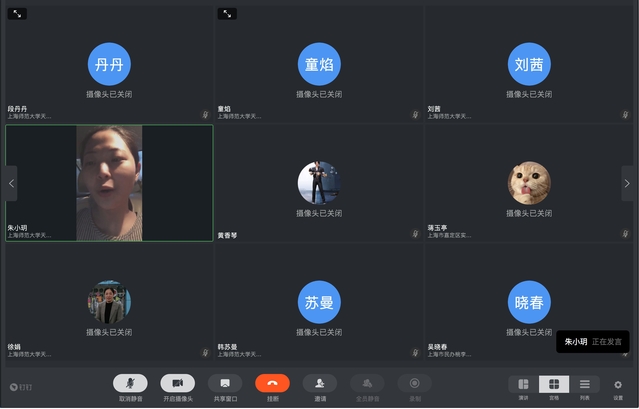This screenshot has height=409, width=639.
Task: Expand 童焰's video tile to fullscreen
Action: tap(227, 14)
